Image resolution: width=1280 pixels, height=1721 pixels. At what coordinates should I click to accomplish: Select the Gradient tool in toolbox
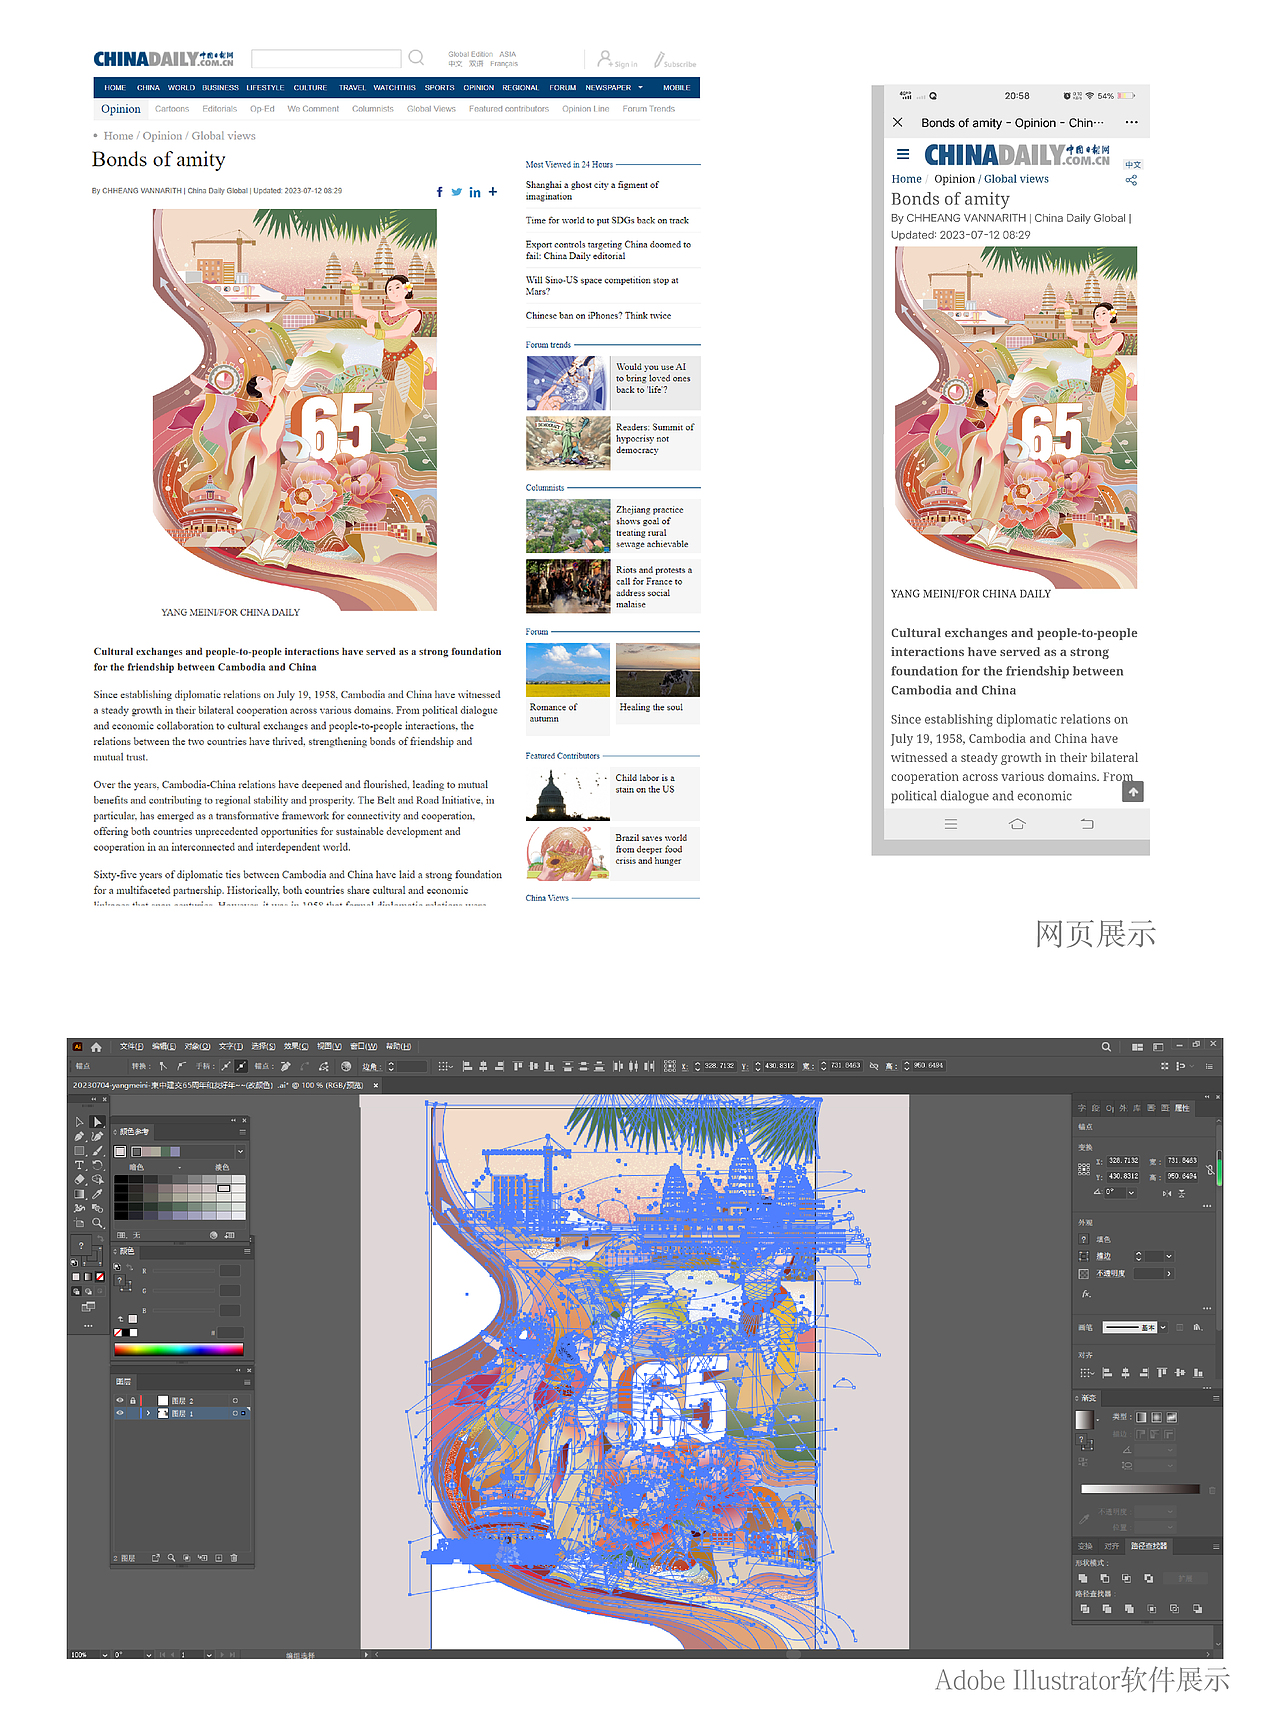pyautogui.click(x=79, y=1194)
